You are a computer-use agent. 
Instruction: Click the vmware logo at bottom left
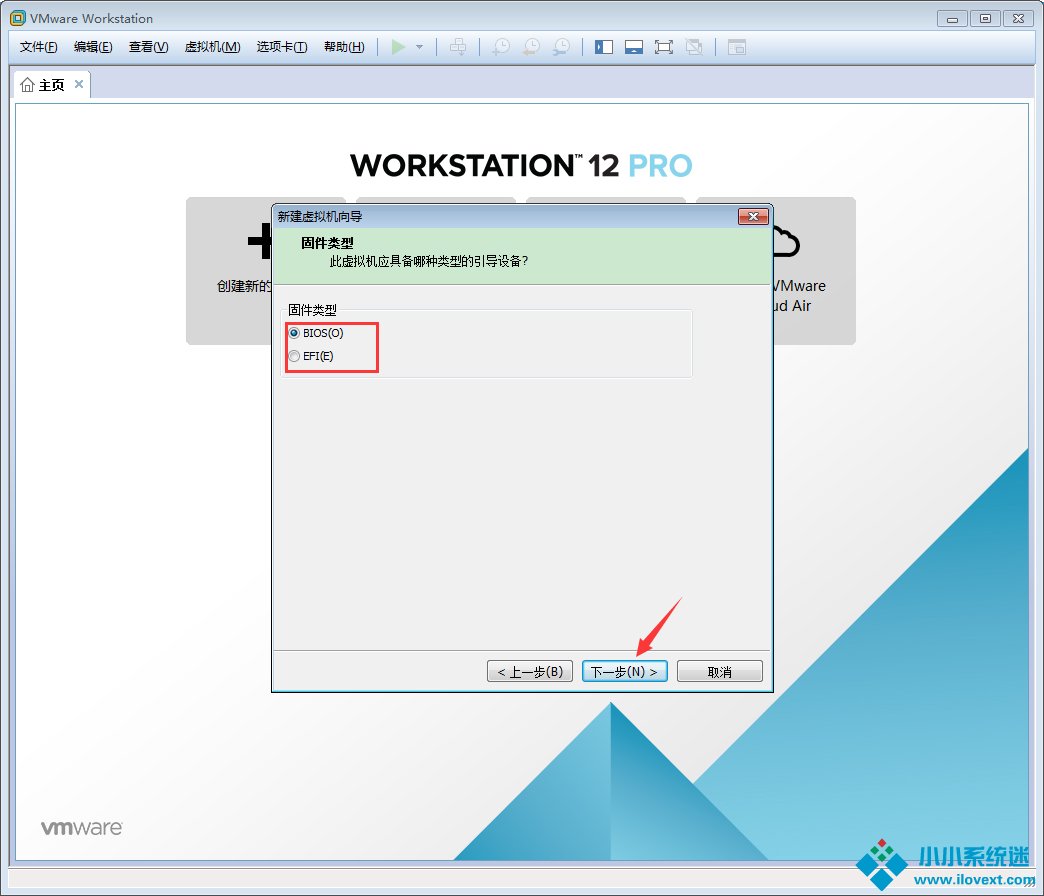click(81, 827)
